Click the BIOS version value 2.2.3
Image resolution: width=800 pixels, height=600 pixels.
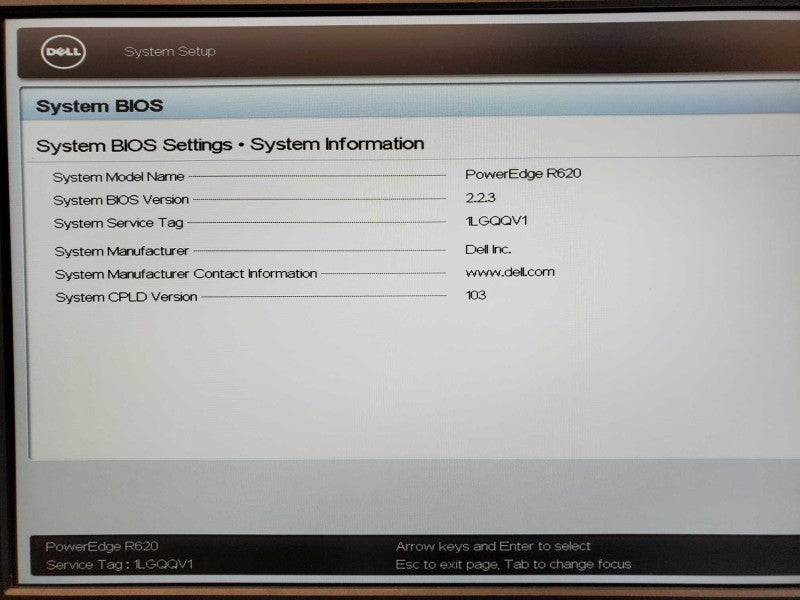click(x=480, y=197)
